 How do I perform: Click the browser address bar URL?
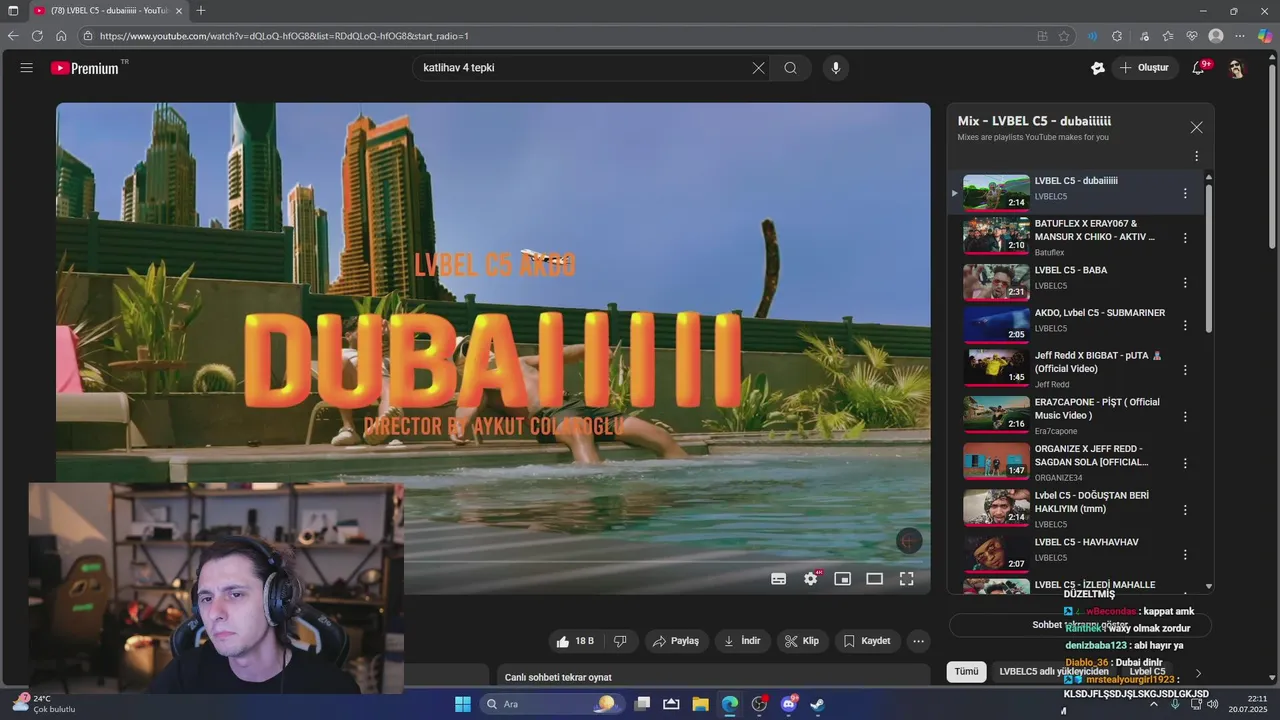click(284, 36)
